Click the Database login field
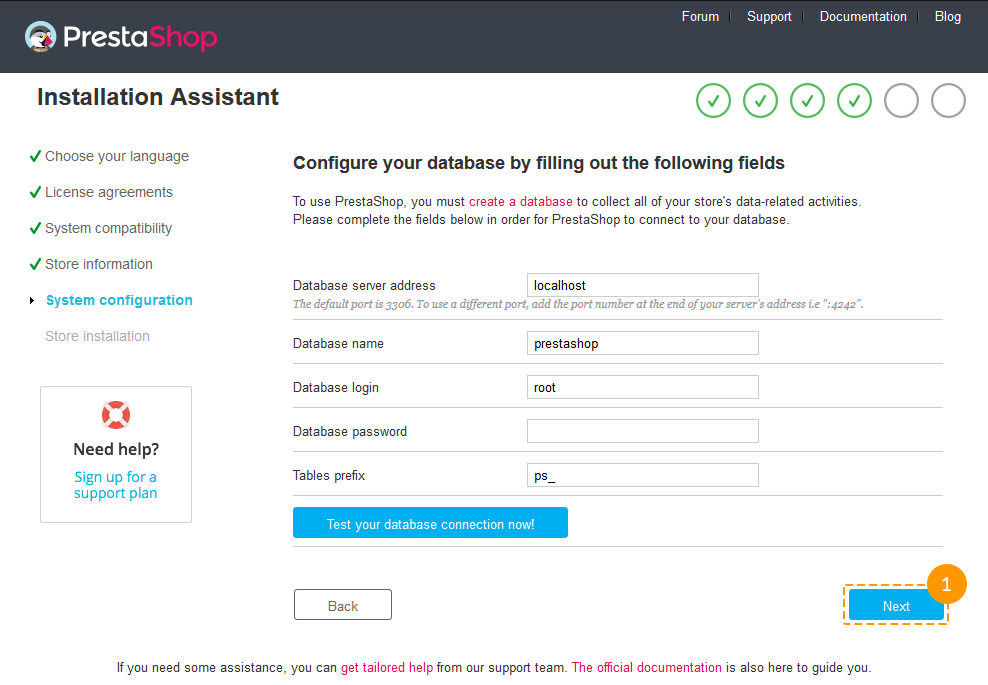The width and height of the screenshot is (988, 685). 643,387
